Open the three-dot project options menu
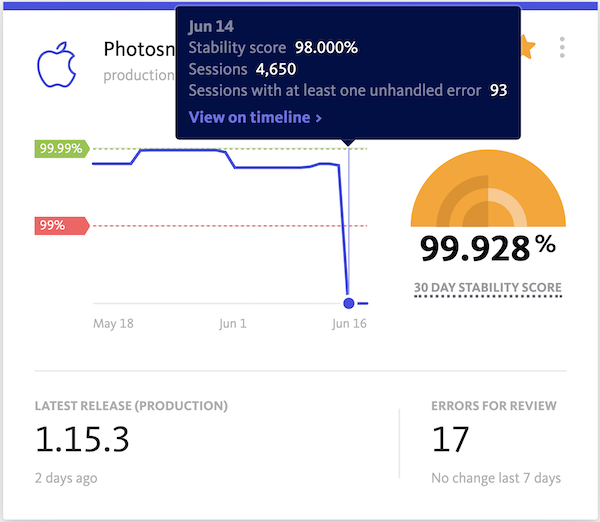Viewport: 600px width, 522px height. [562, 47]
